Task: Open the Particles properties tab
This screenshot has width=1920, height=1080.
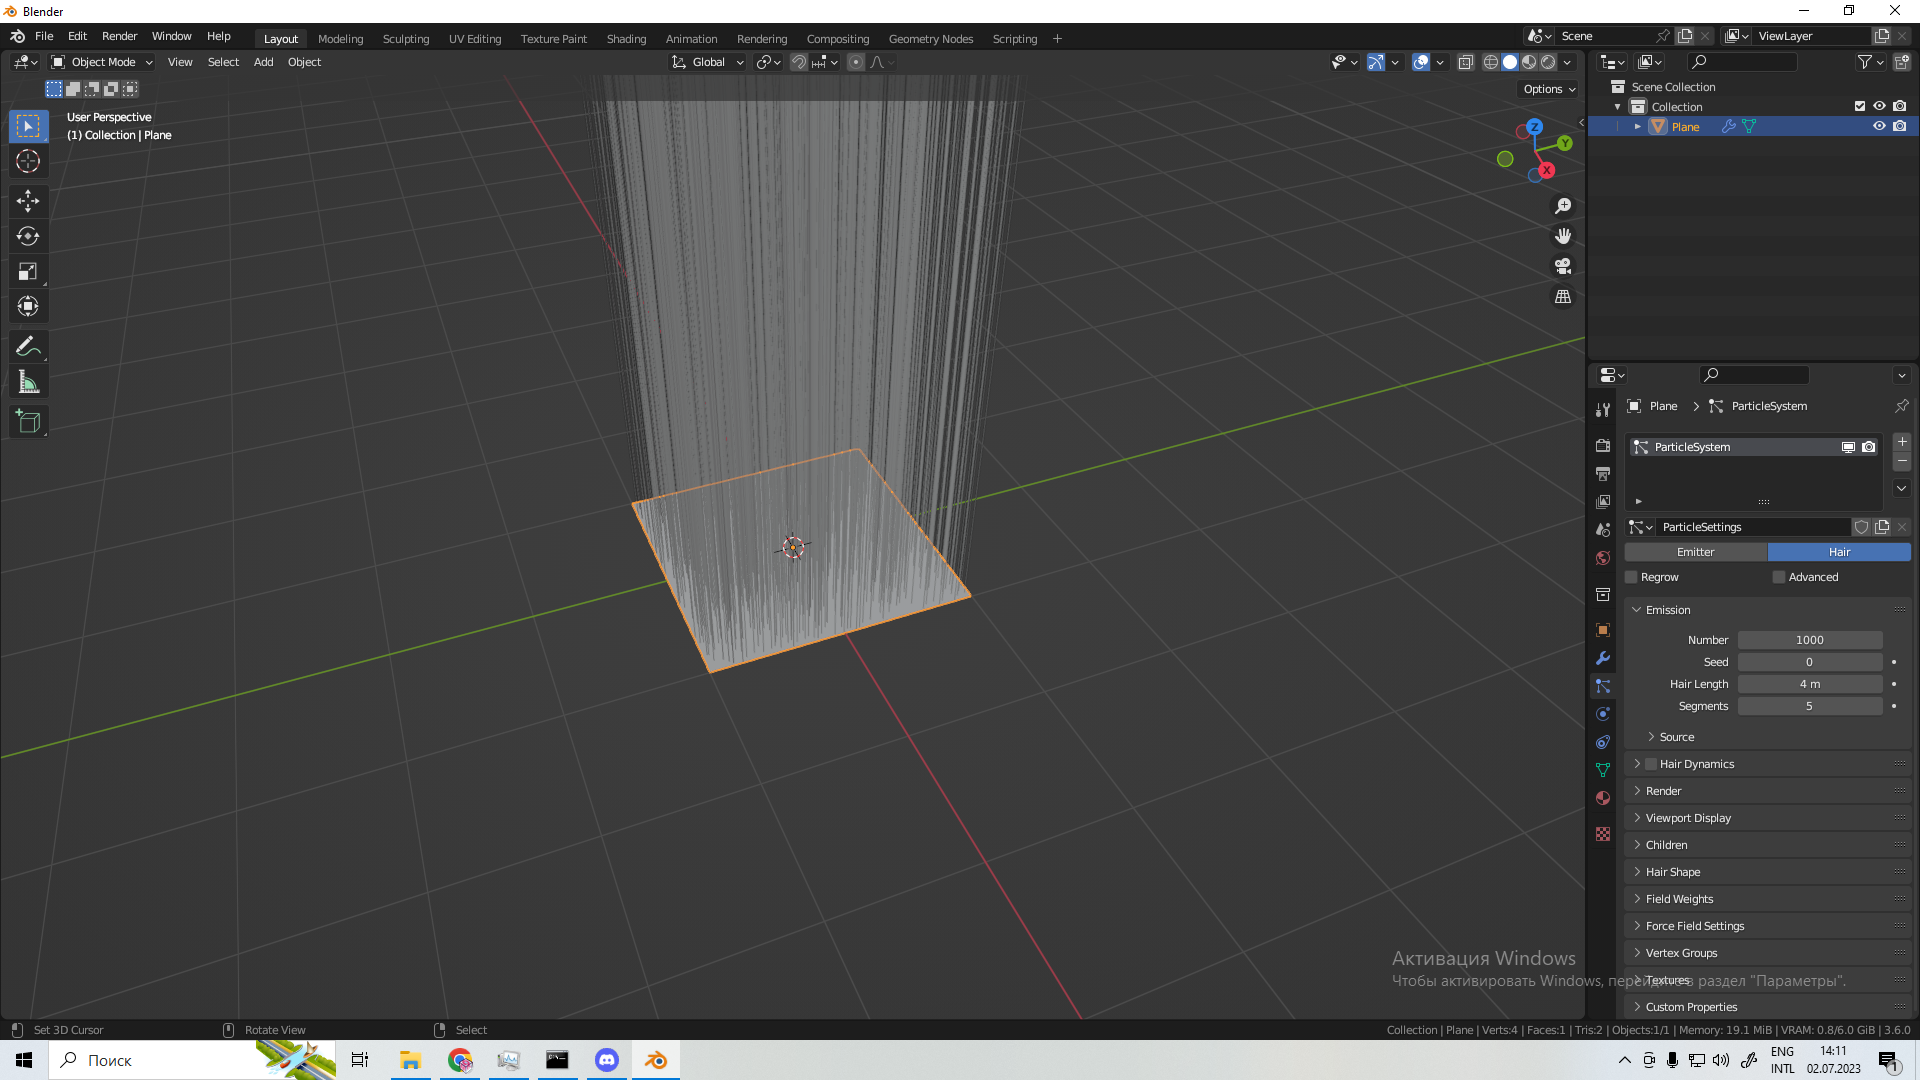Action: (x=1603, y=686)
